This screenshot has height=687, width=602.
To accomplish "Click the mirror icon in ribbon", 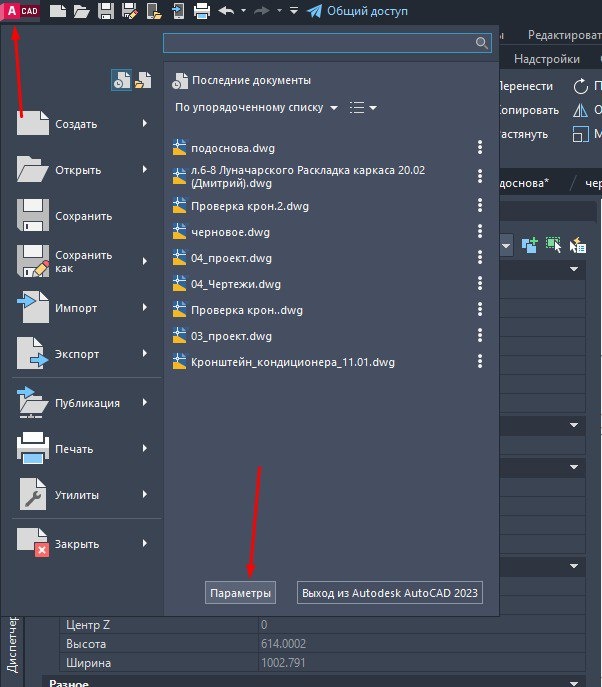I will pos(581,110).
